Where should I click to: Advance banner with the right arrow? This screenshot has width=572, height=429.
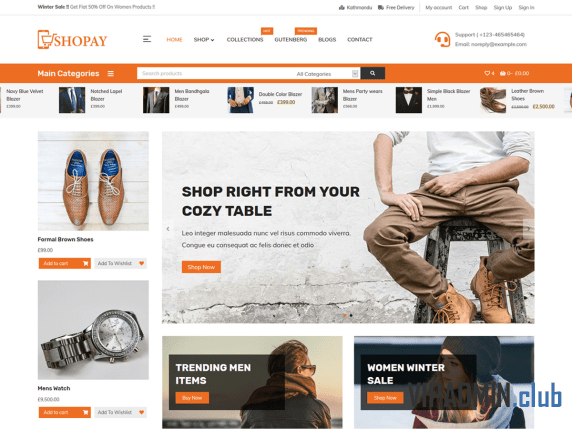(x=529, y=229)
